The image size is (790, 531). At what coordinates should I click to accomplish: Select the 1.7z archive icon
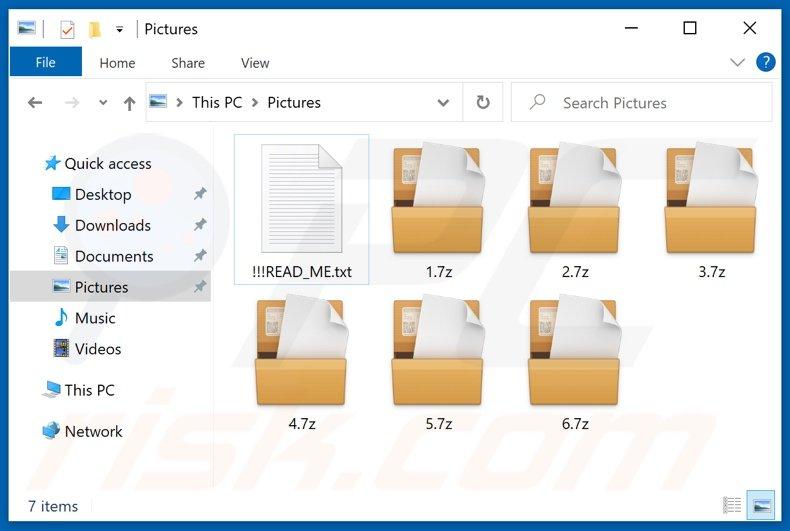[438, 198]
